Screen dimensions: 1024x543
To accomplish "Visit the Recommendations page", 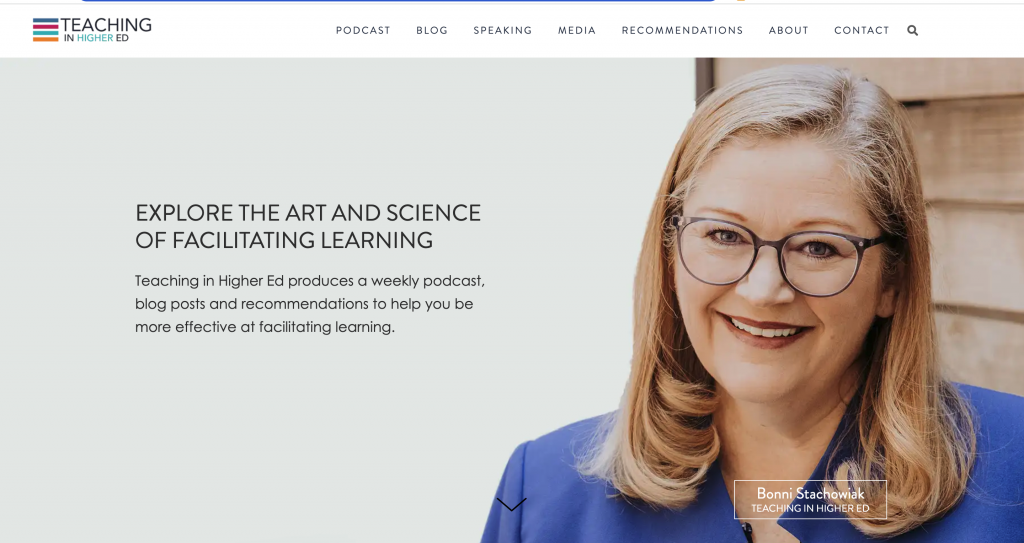I will point(682,30).
